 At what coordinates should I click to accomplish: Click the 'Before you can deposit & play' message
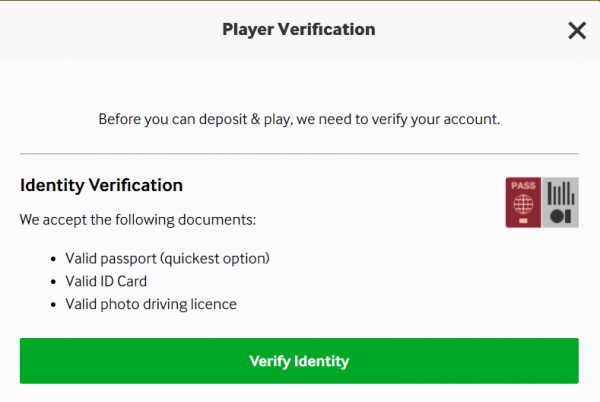[x=299, y=119]
